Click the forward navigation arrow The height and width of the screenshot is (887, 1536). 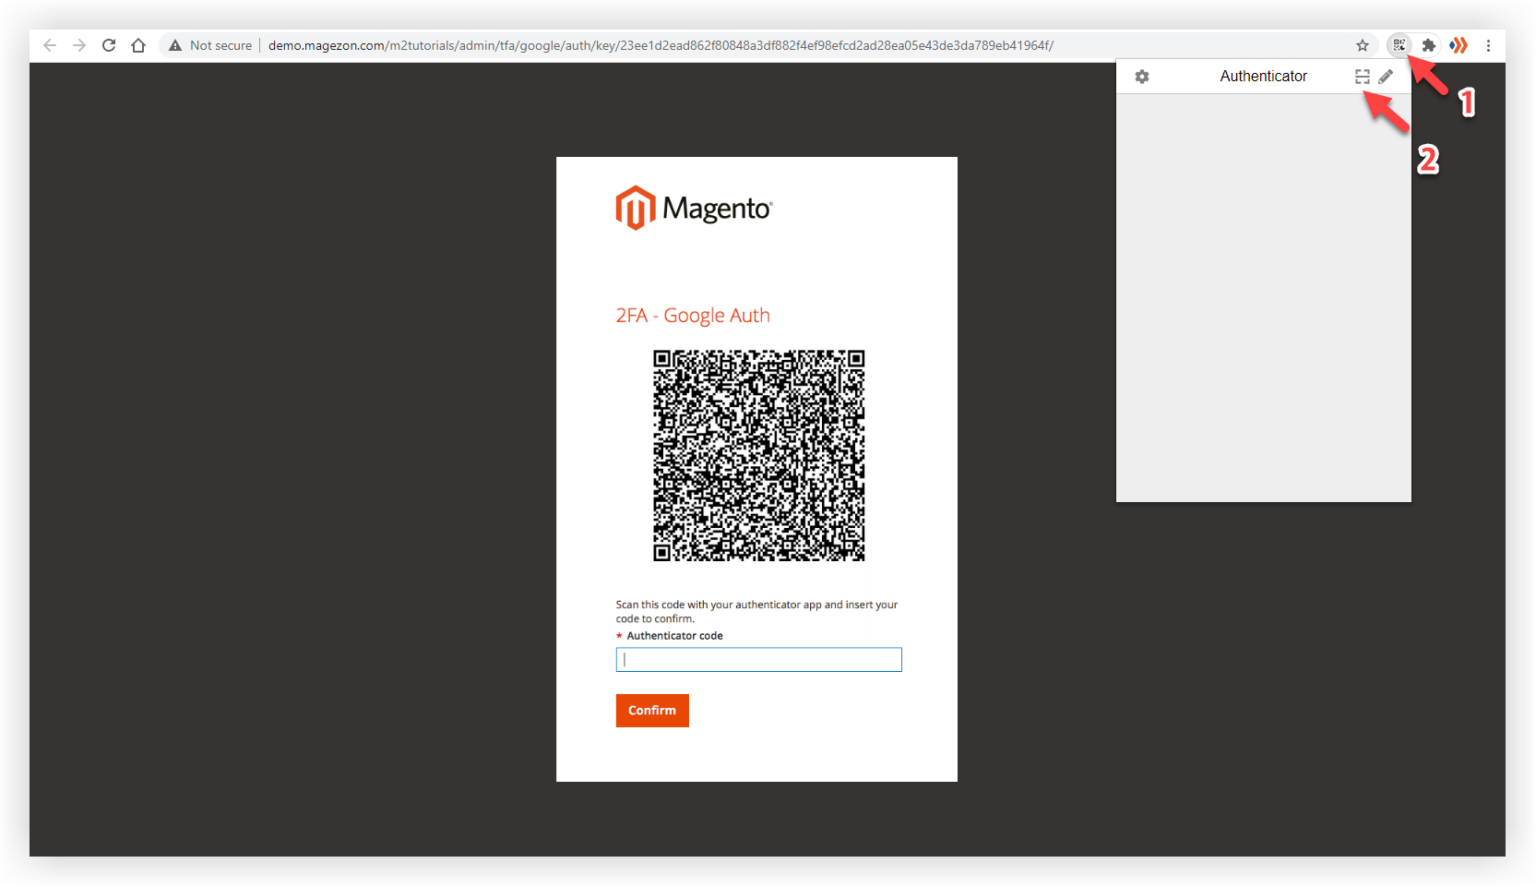pyautogui.click(x=79, y=45)
